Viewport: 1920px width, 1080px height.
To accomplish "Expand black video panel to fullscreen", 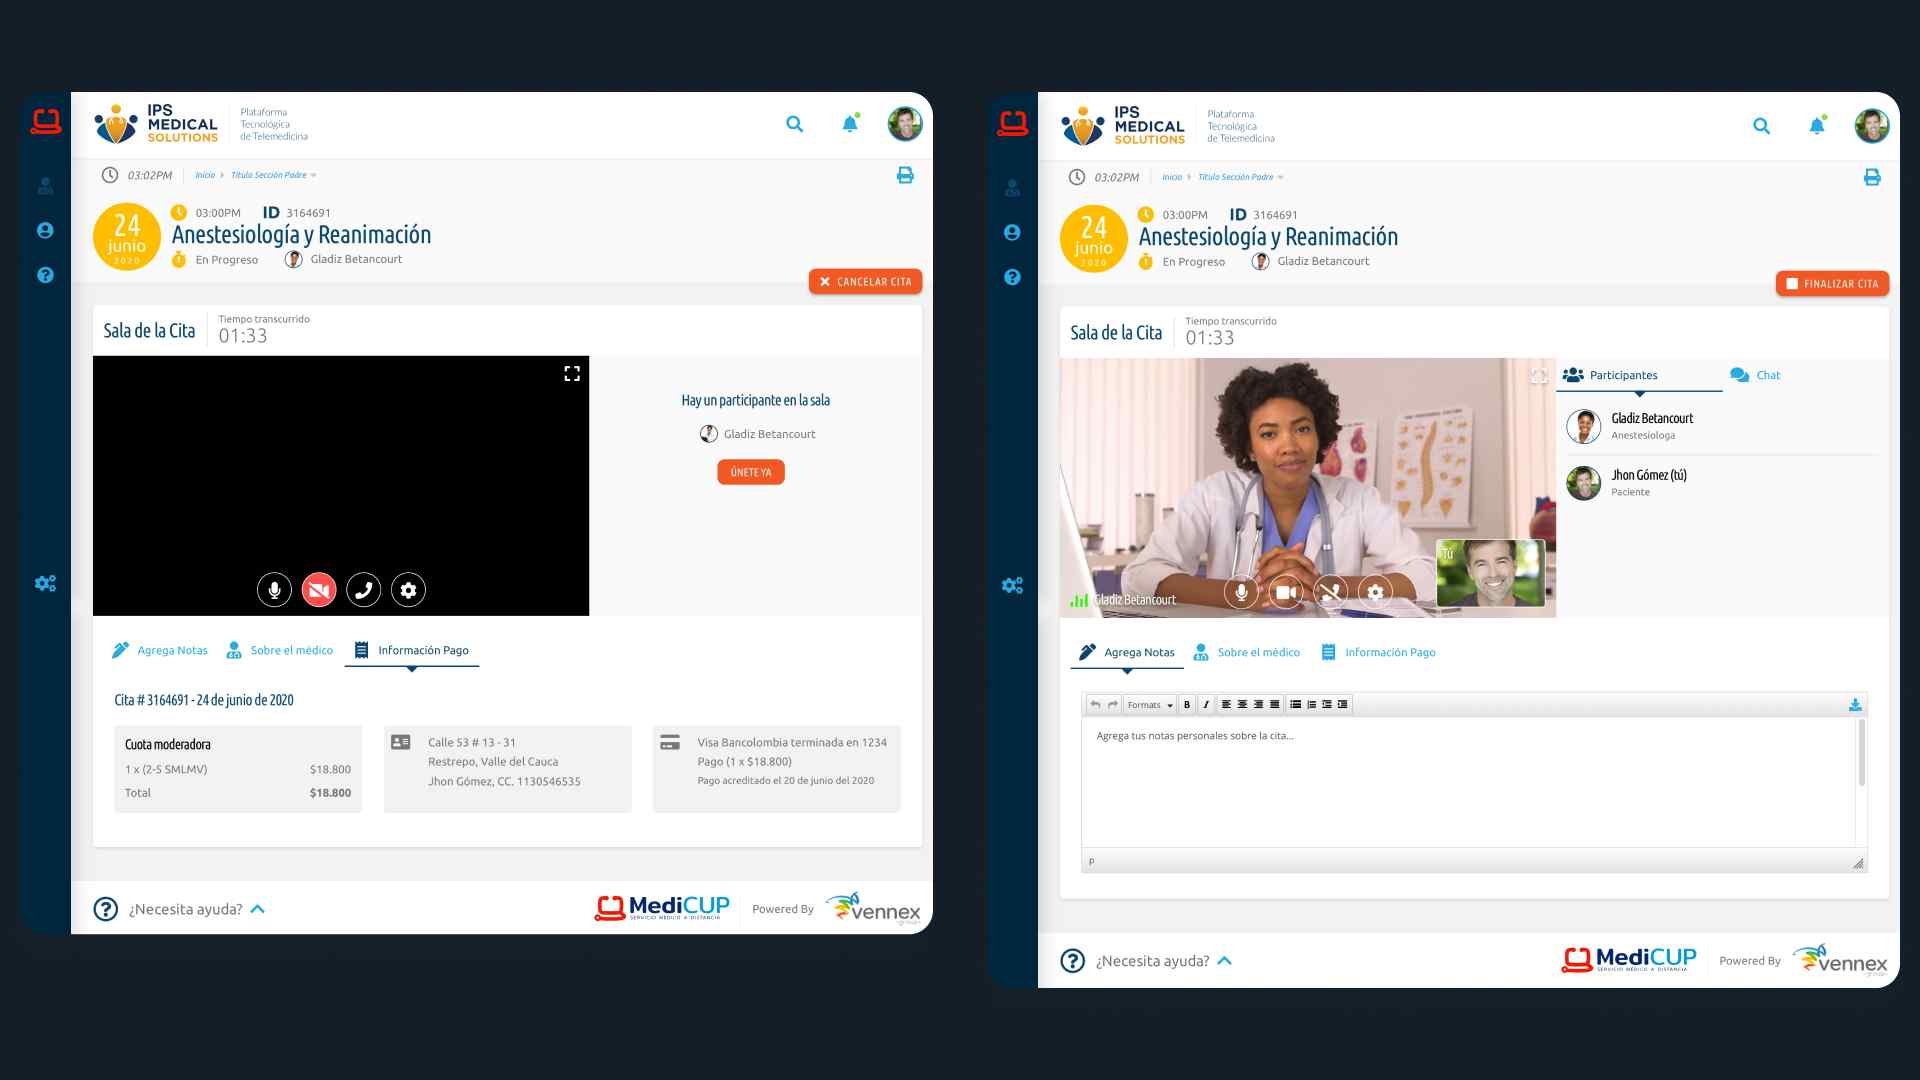I will pyautogui.click(x=572, y=373).
